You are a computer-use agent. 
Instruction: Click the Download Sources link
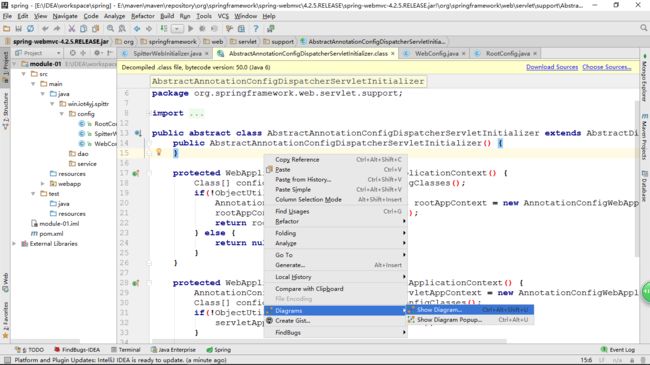pos(552,67)
